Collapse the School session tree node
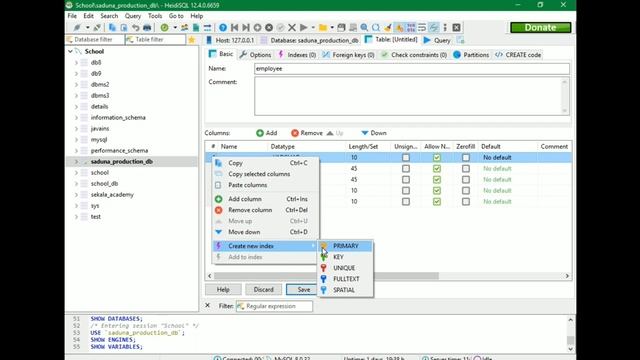Screen dimensions: 640x360 (70, 51)
